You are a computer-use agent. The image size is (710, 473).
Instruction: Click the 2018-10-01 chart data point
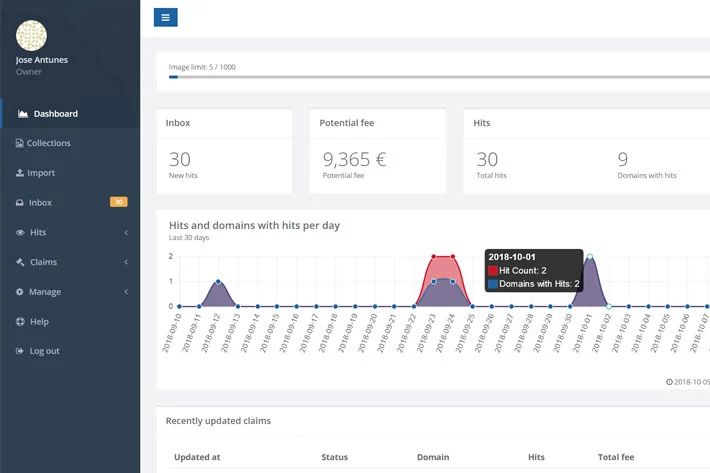click(590, 257)
